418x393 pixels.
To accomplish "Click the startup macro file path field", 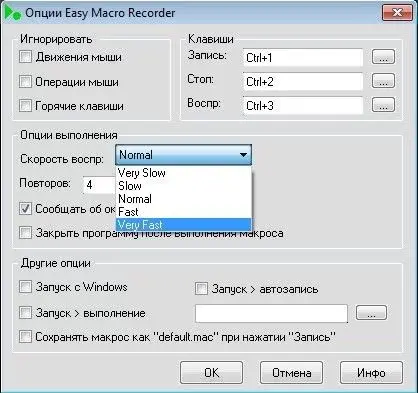I will (x=271, y=313).
